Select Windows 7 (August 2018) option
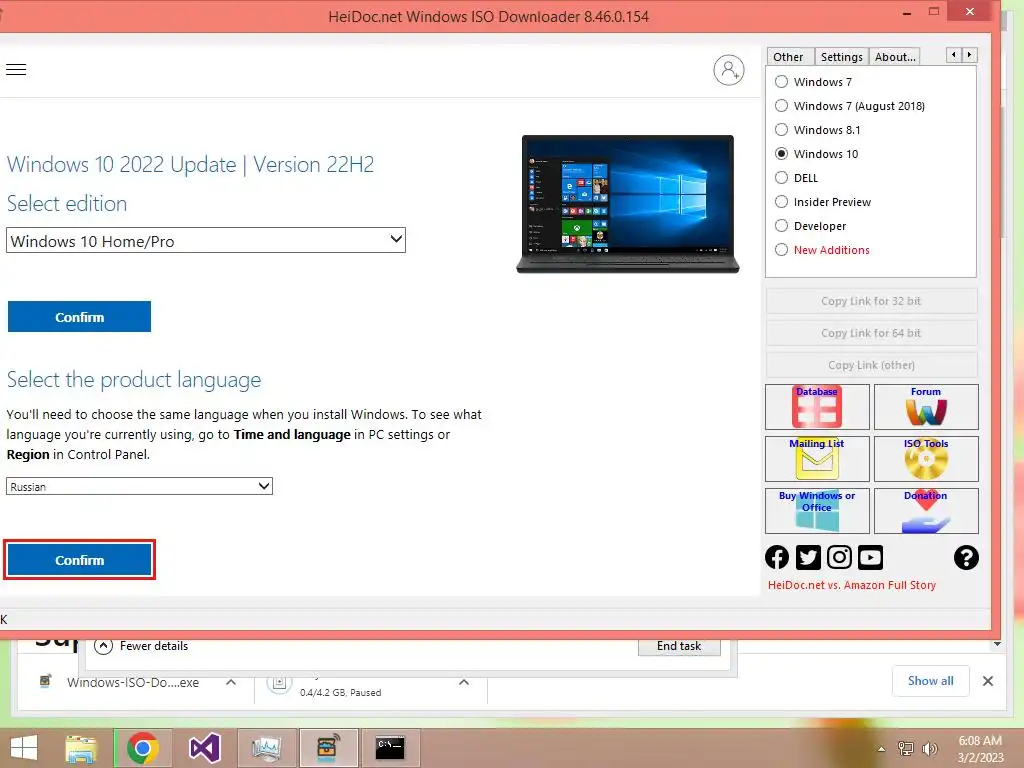Image resolution: width=1024 pixels, height=768 pixels. pos(781,106)
